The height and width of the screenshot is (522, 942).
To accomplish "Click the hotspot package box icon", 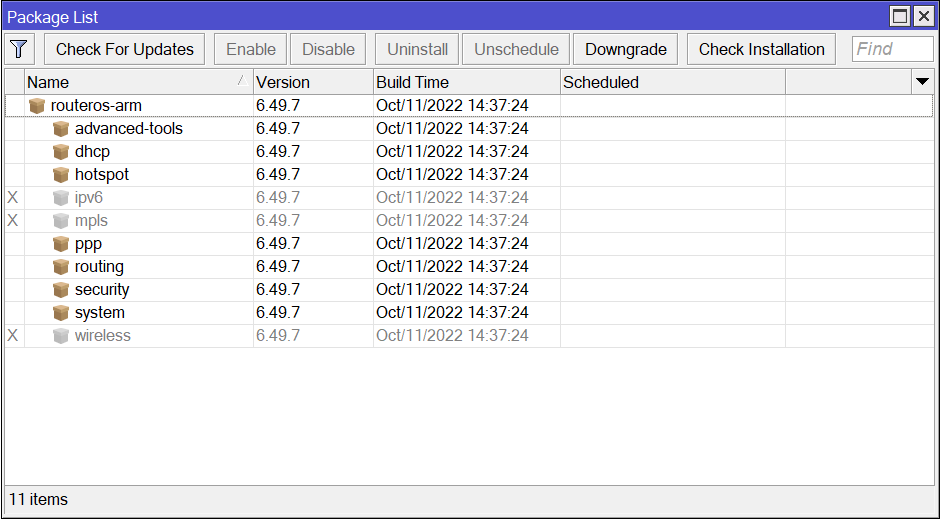I will pos(61,175).
